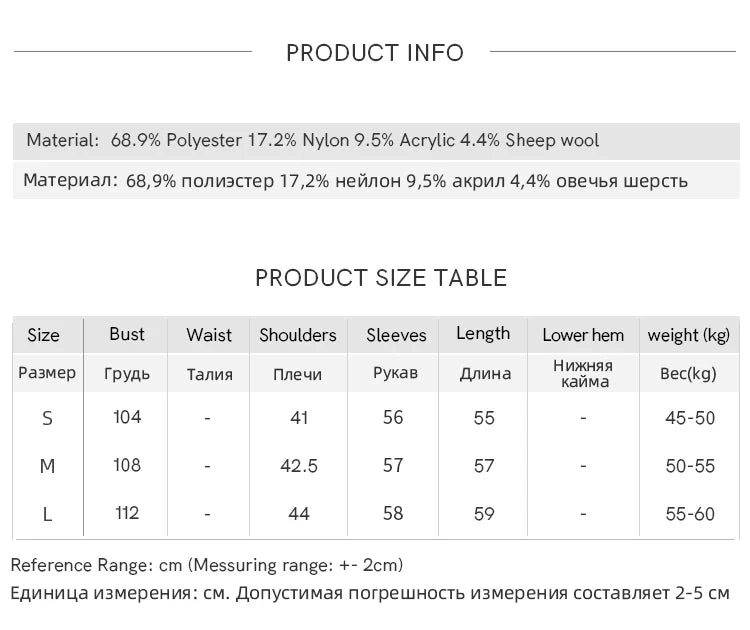Click the Lower hem column header

(583, 335)
